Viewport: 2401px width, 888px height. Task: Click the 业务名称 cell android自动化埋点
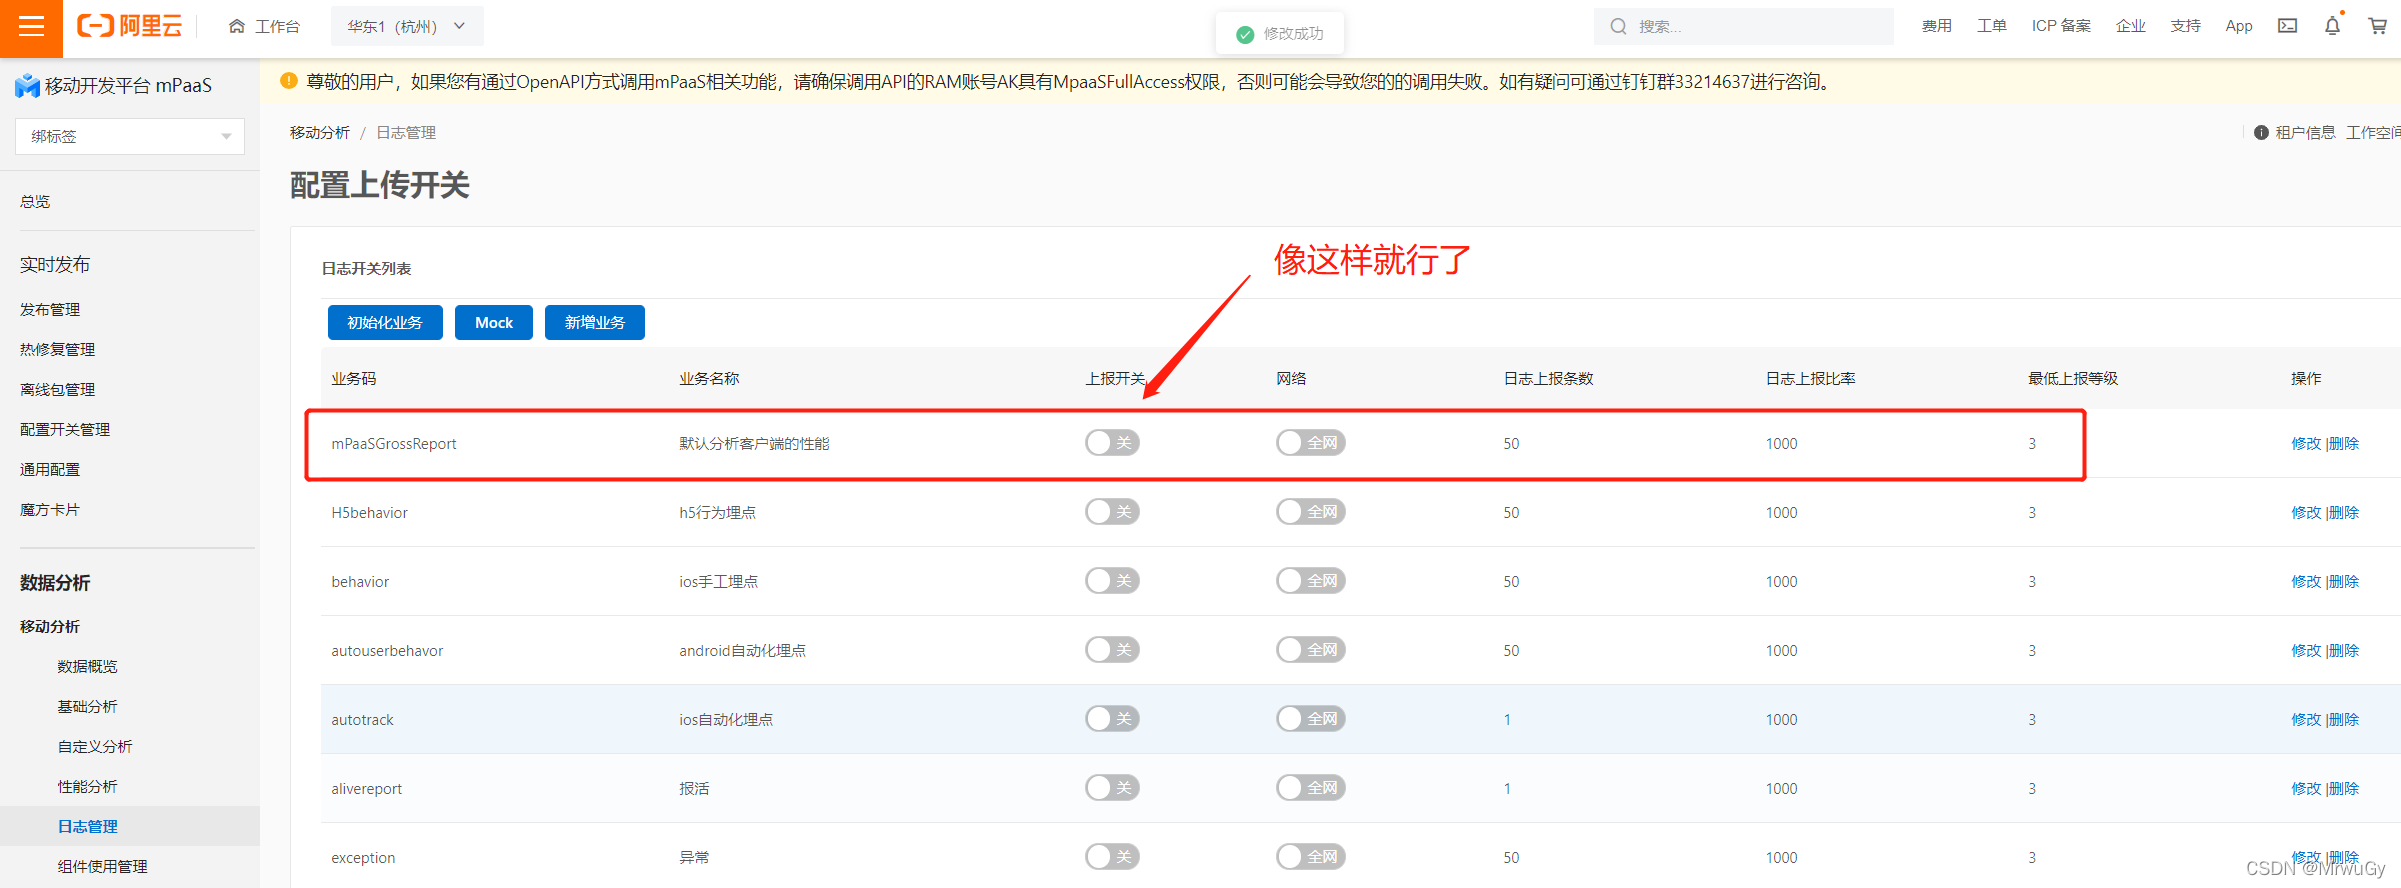point(742,651)
